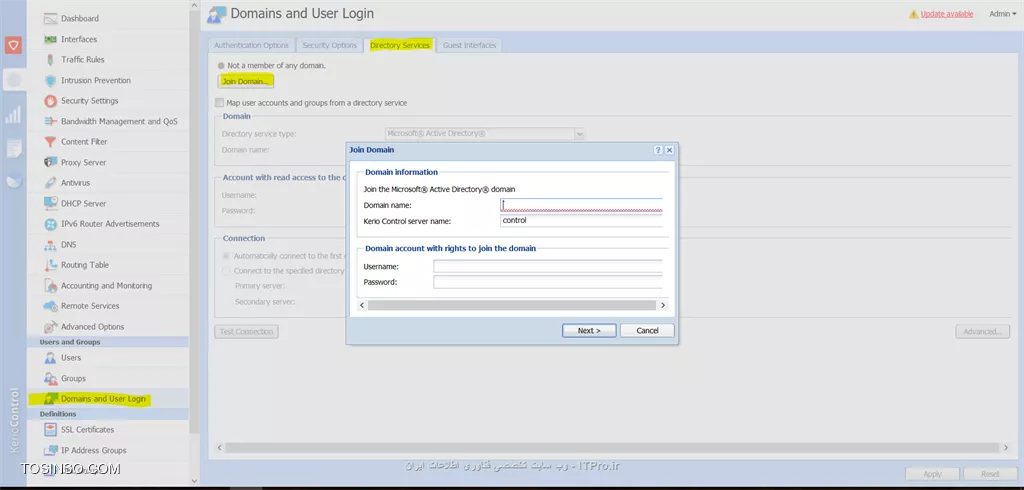
Task: Switch to Authentication Options tab
Action: (x=251, y=46)
